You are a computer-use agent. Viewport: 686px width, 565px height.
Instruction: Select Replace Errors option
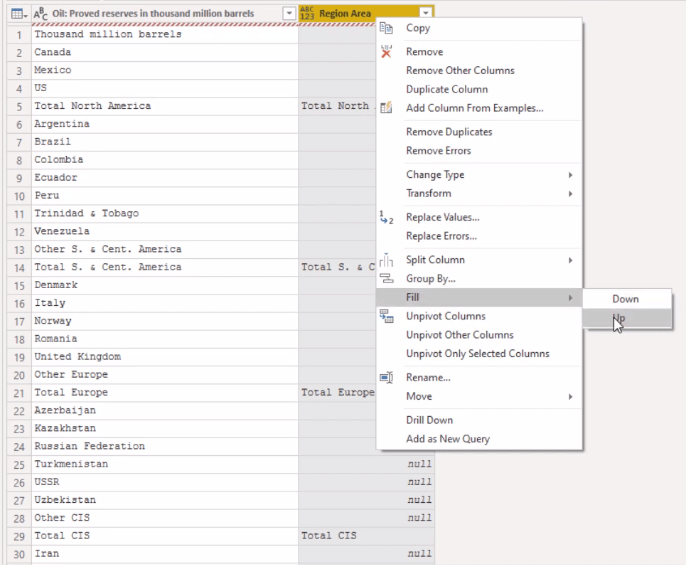pyautogui.click(x=479, y=236)
